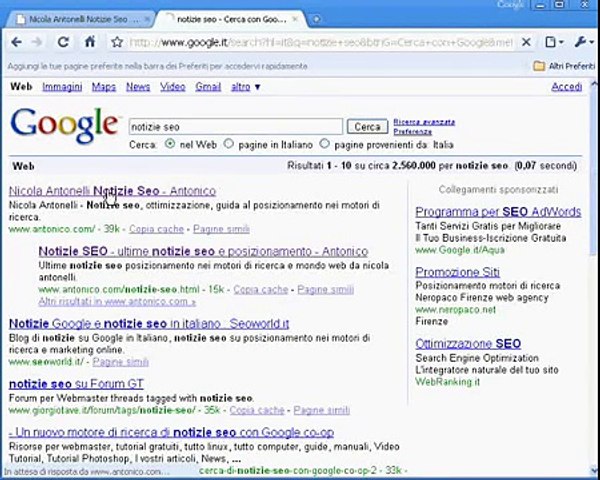
Task: Bookmark this page with the star icon
Action: [117, 42]
